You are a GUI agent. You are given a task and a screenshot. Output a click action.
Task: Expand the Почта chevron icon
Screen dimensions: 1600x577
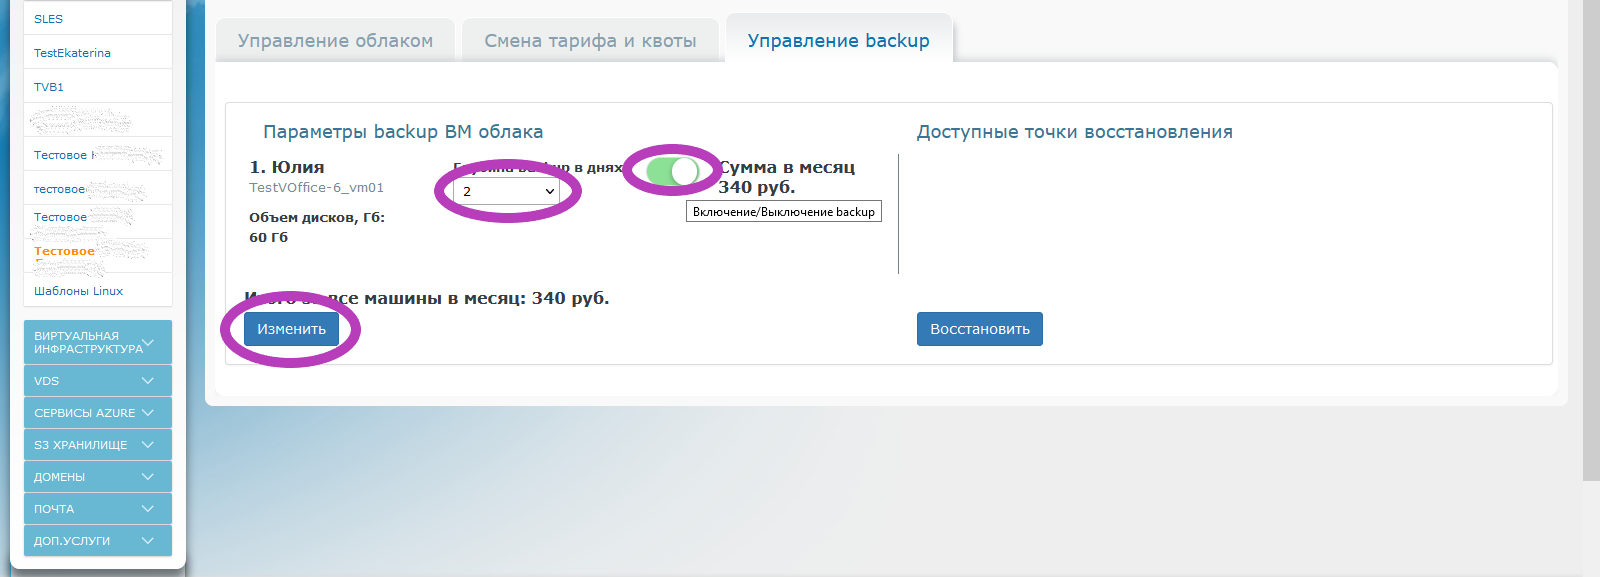tap(148, 509)
